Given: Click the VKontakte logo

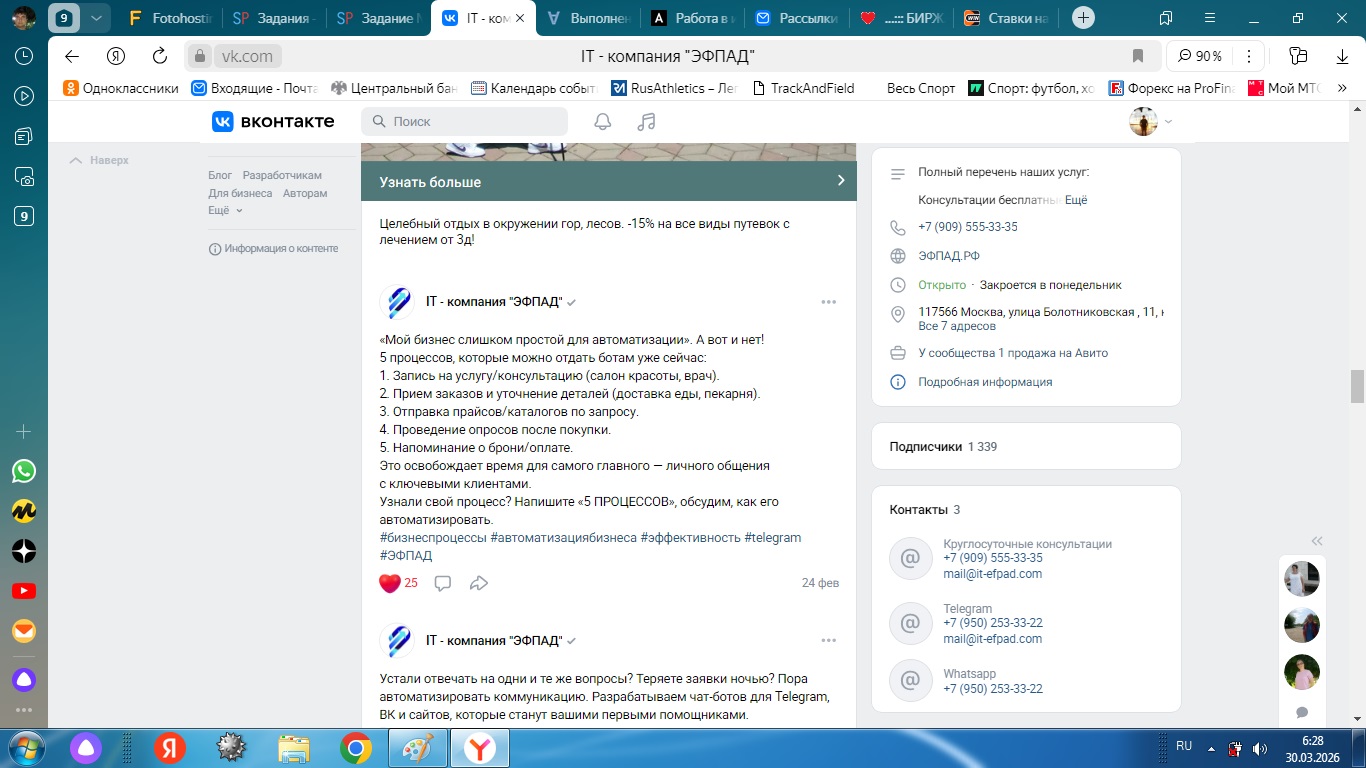Looking at the screenshot, I should pyautogui.click(x=273, y=121).
